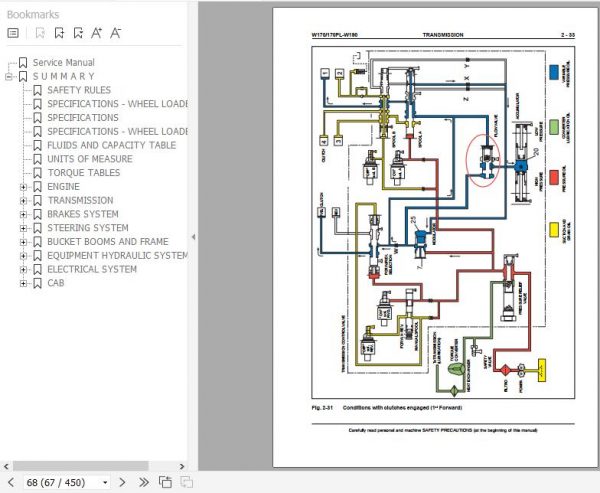This screenshot has width=600, height=493.
Task: Select BUCKET BOOMS AND FRAME label
Action: 108,242
